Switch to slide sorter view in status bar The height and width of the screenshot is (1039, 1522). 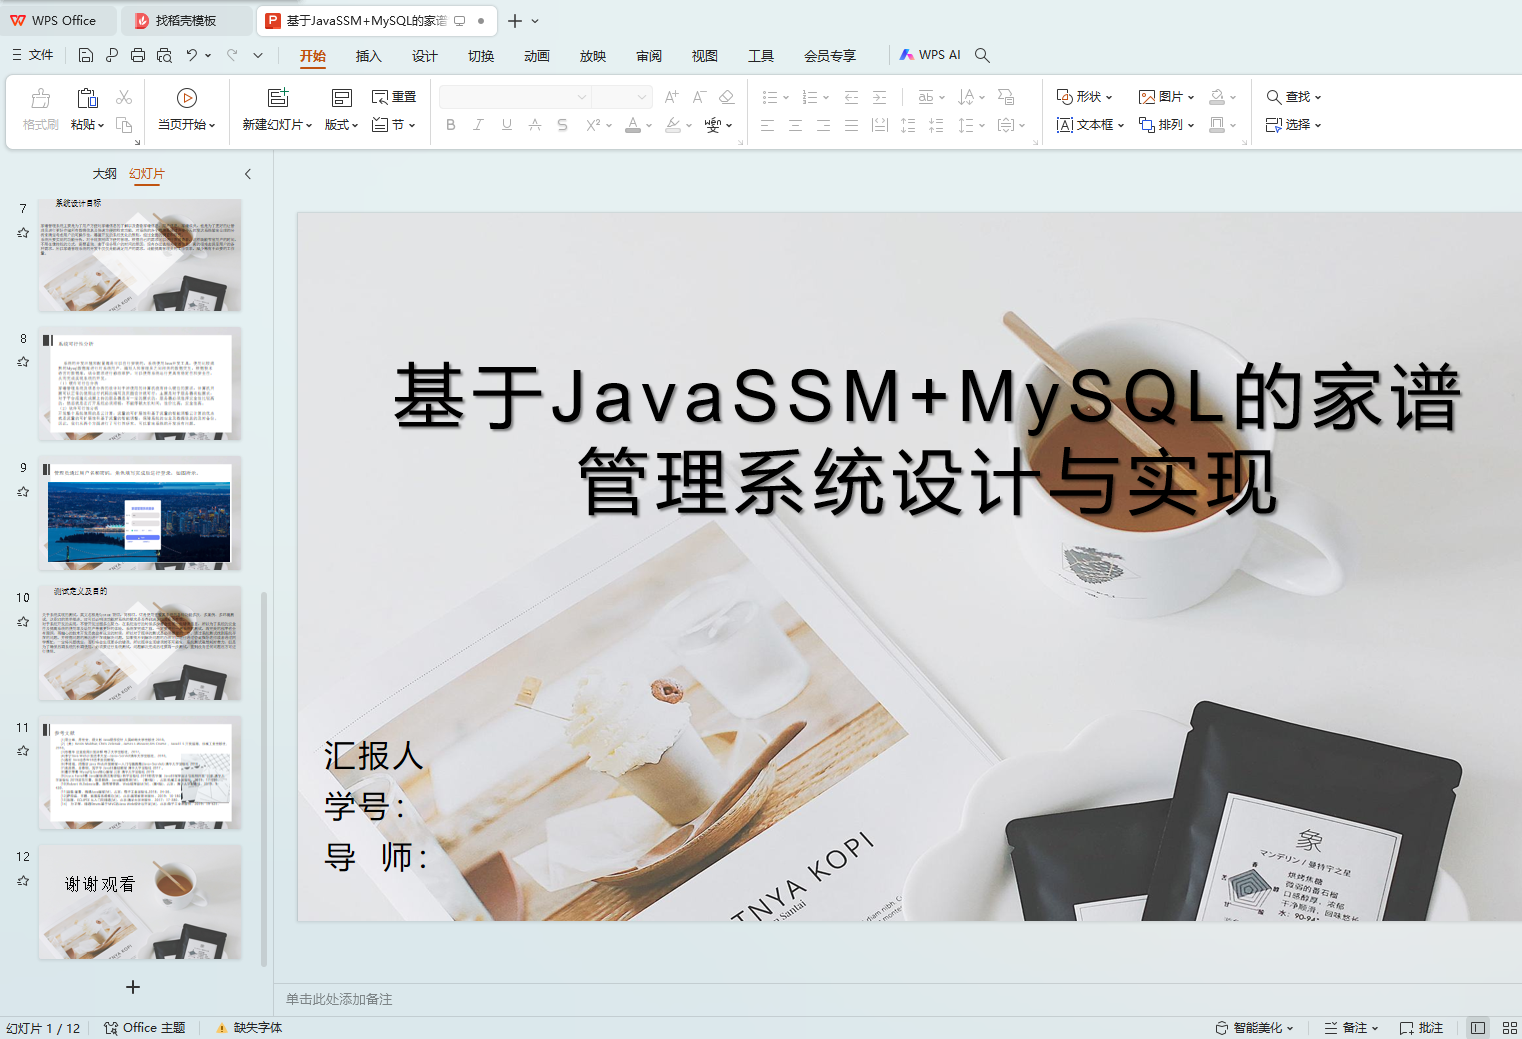coord(1509,1028)
